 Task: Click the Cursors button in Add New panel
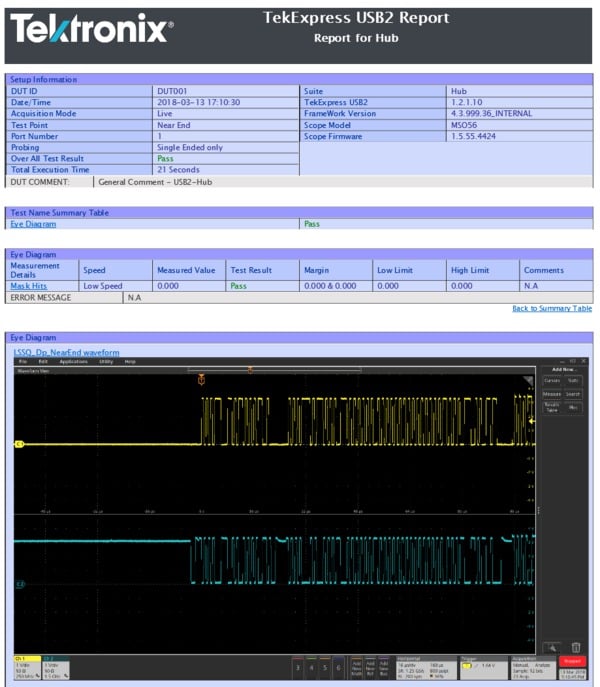coord(552,380)
